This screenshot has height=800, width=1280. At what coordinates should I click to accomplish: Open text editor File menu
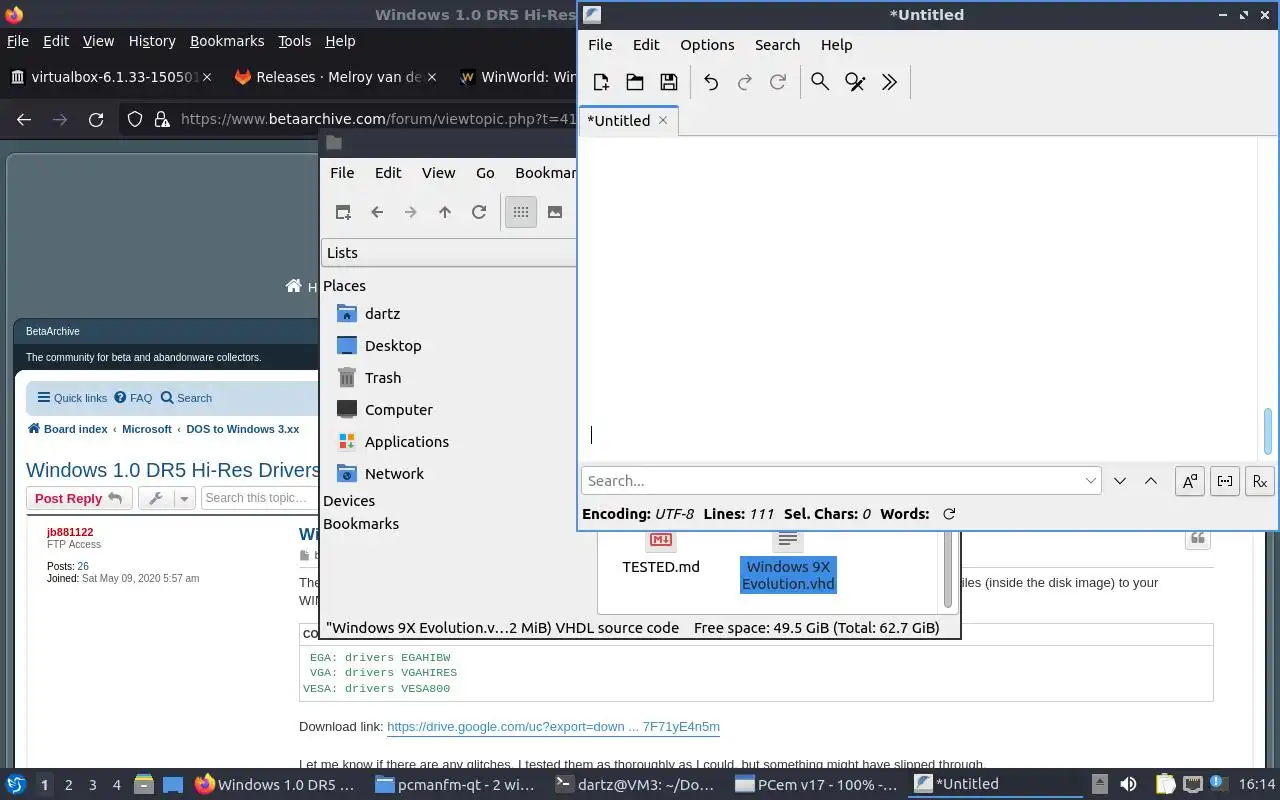(600, 45)
